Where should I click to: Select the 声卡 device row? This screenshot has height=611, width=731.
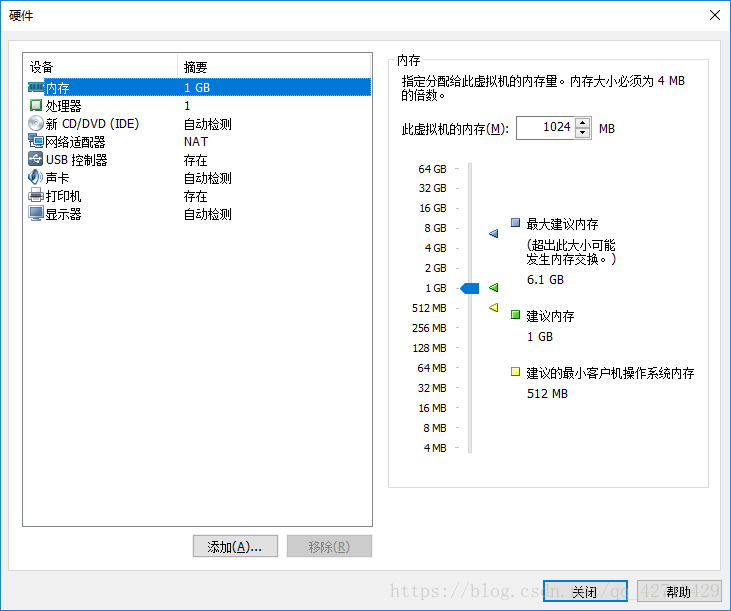199,178
